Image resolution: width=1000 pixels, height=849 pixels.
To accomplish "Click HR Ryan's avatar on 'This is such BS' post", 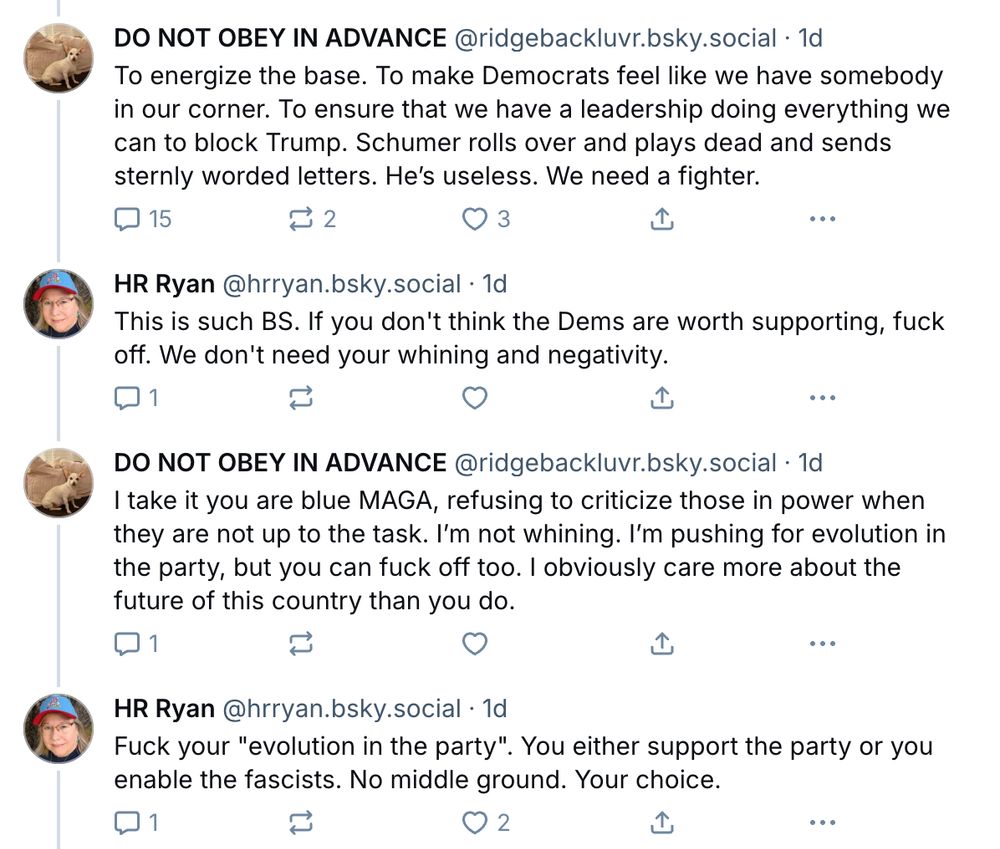I will tap(59, 302).
